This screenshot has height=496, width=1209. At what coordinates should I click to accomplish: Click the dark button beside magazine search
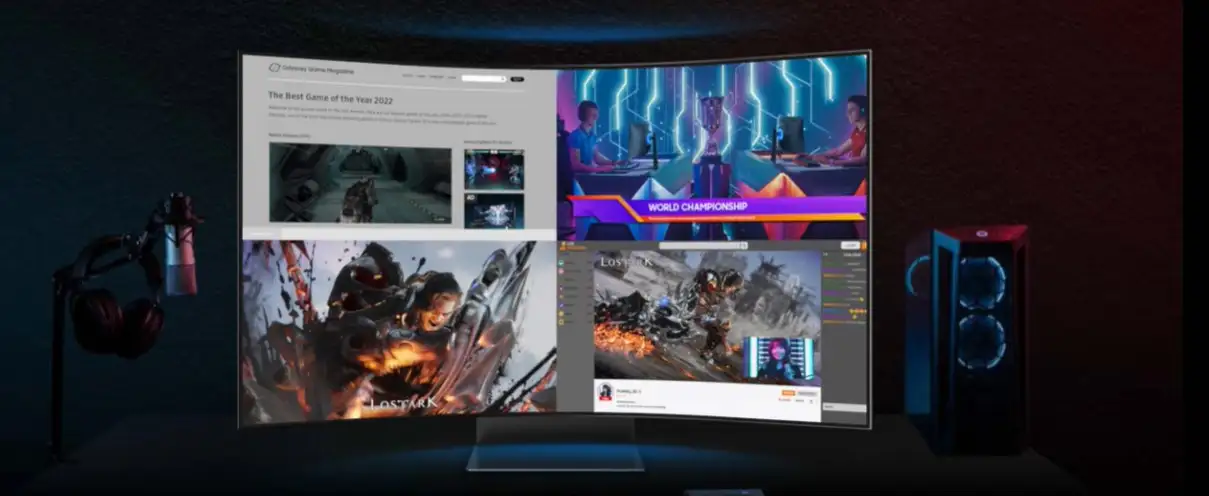pos(517,78)
